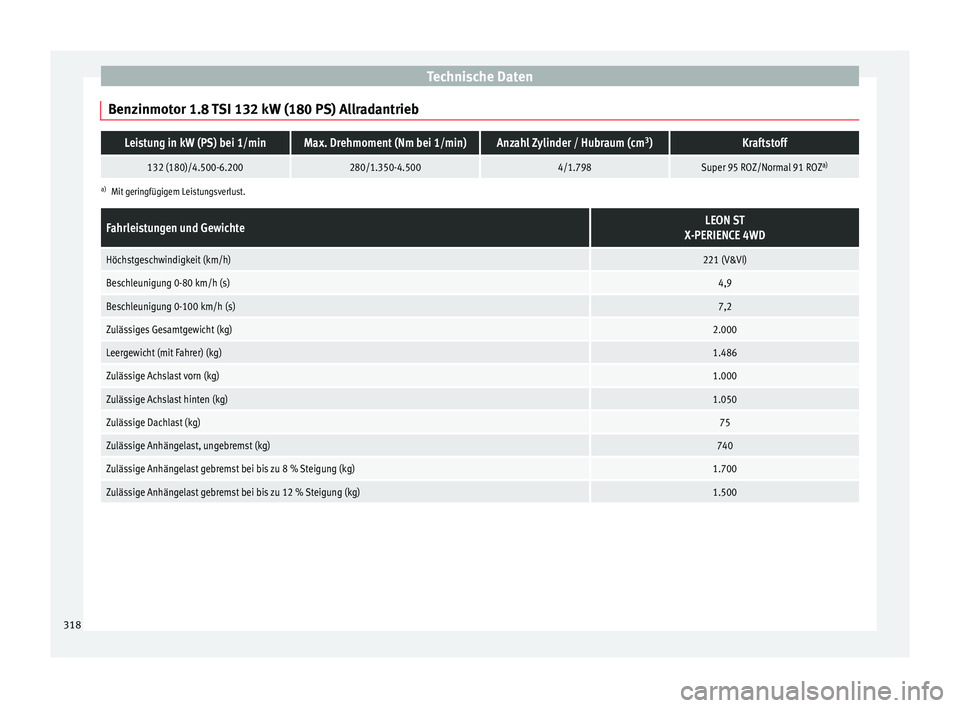The width and height of the screenshot is (960, 708).
Task: Select the row label 'Beschleunigung 0-100 km/h (s)'
Action: click(x=171, y=306)
